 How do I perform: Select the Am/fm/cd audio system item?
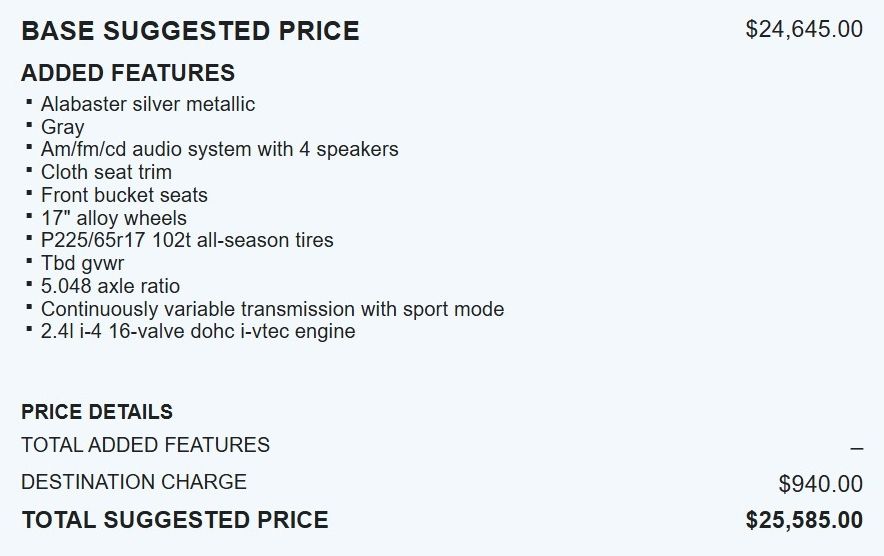tap(219, 149)
